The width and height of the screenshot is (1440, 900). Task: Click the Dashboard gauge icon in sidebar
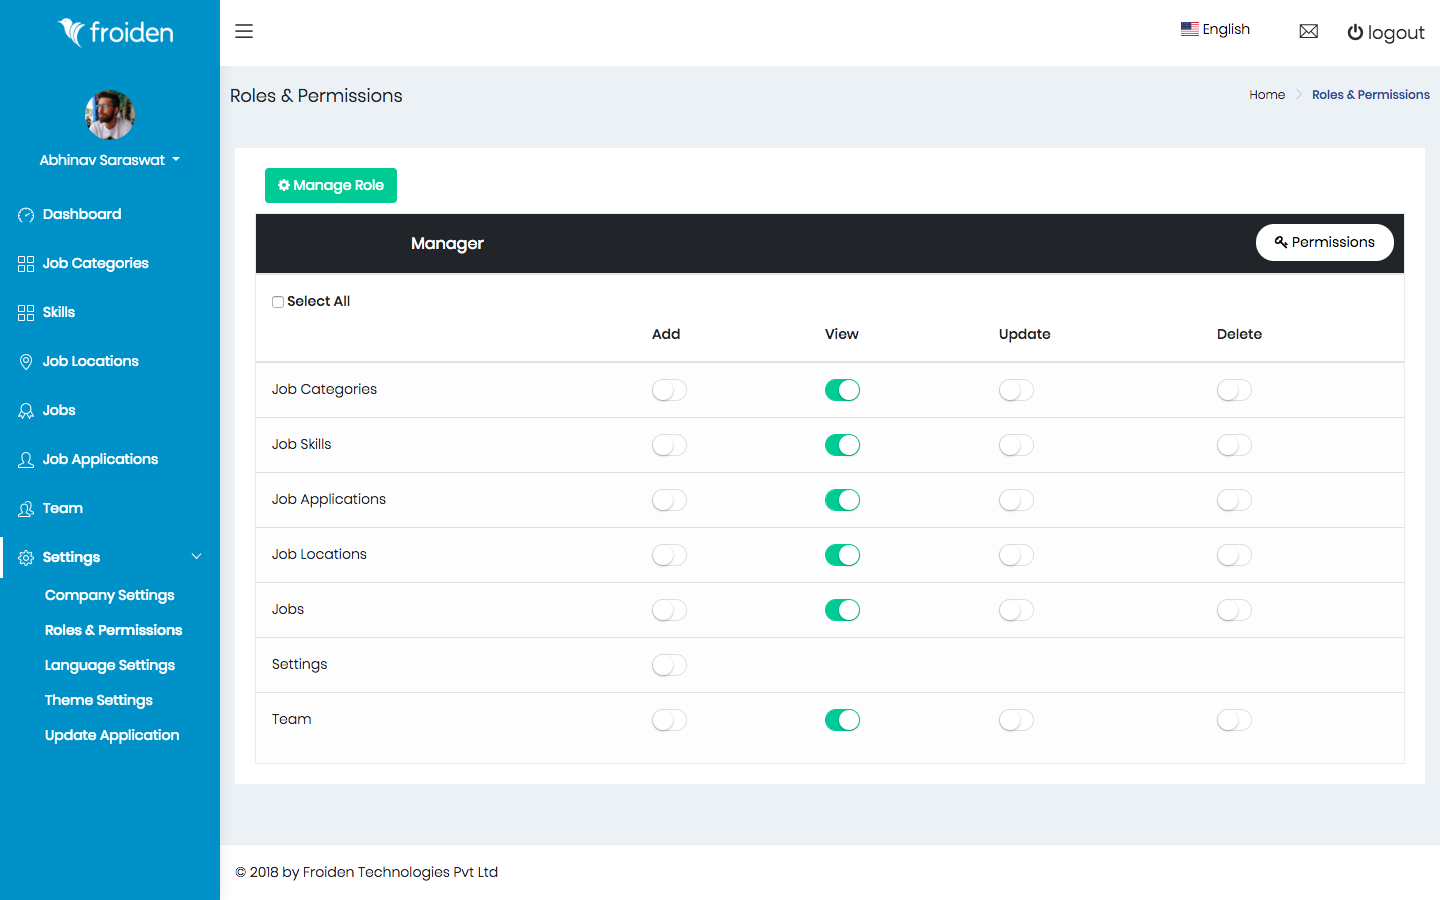click(x=26, y=215)
